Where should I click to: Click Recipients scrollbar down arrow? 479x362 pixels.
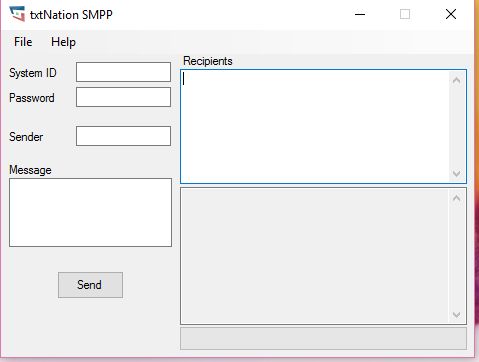pos(457,174)
